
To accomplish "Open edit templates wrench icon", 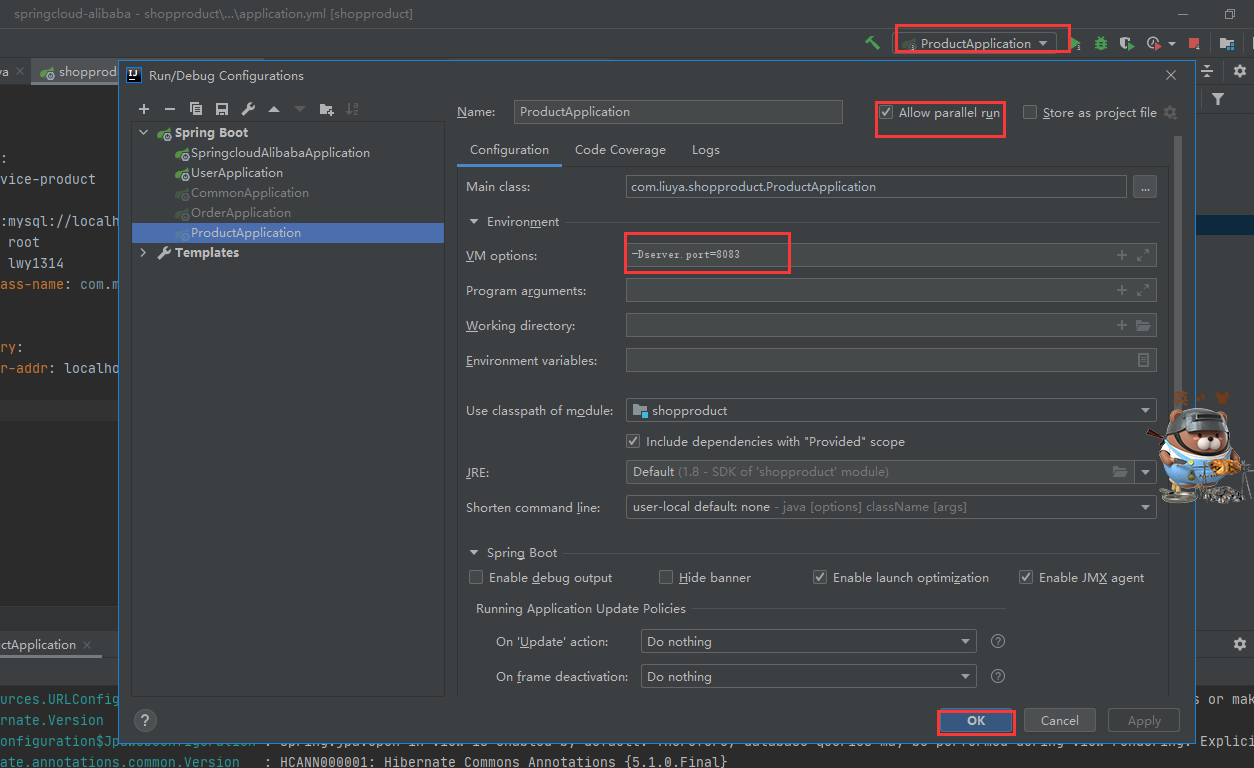I will 248,109.
